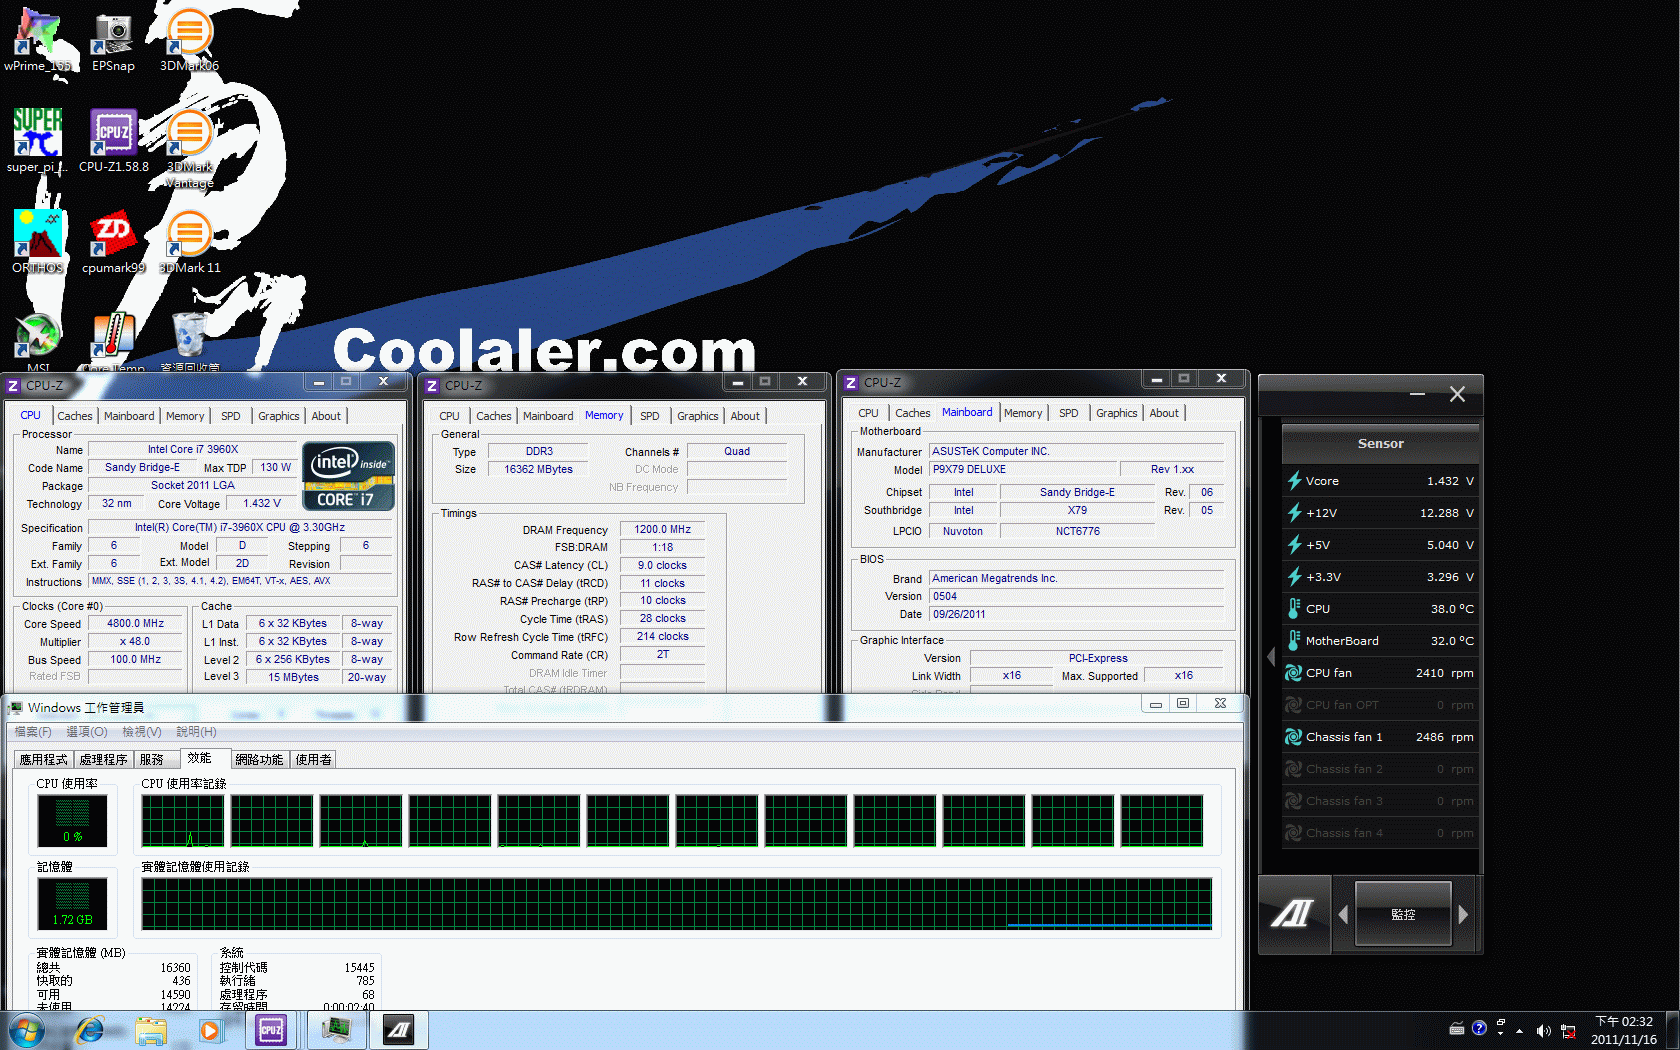1680x1050 pixels.
Task: Click the CPU temperature thermometer icon
Action: [1294, 609]
